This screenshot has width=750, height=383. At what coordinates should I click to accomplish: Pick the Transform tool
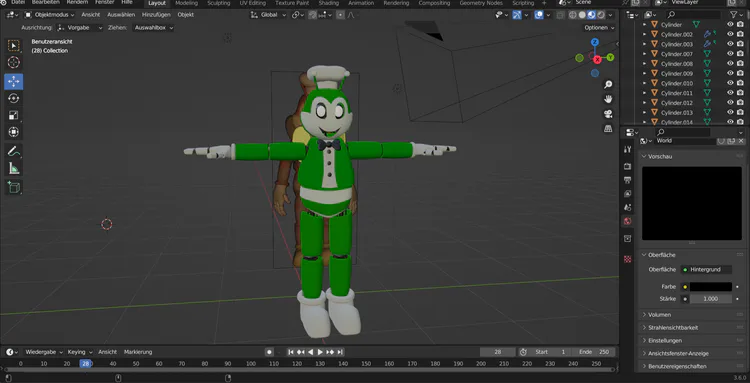(13, 132)
